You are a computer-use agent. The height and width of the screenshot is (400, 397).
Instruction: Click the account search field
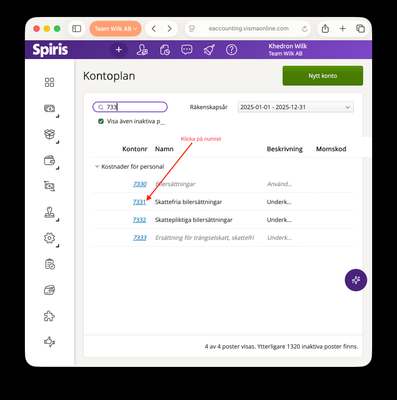pyautogui.click(x=130, y=107)
